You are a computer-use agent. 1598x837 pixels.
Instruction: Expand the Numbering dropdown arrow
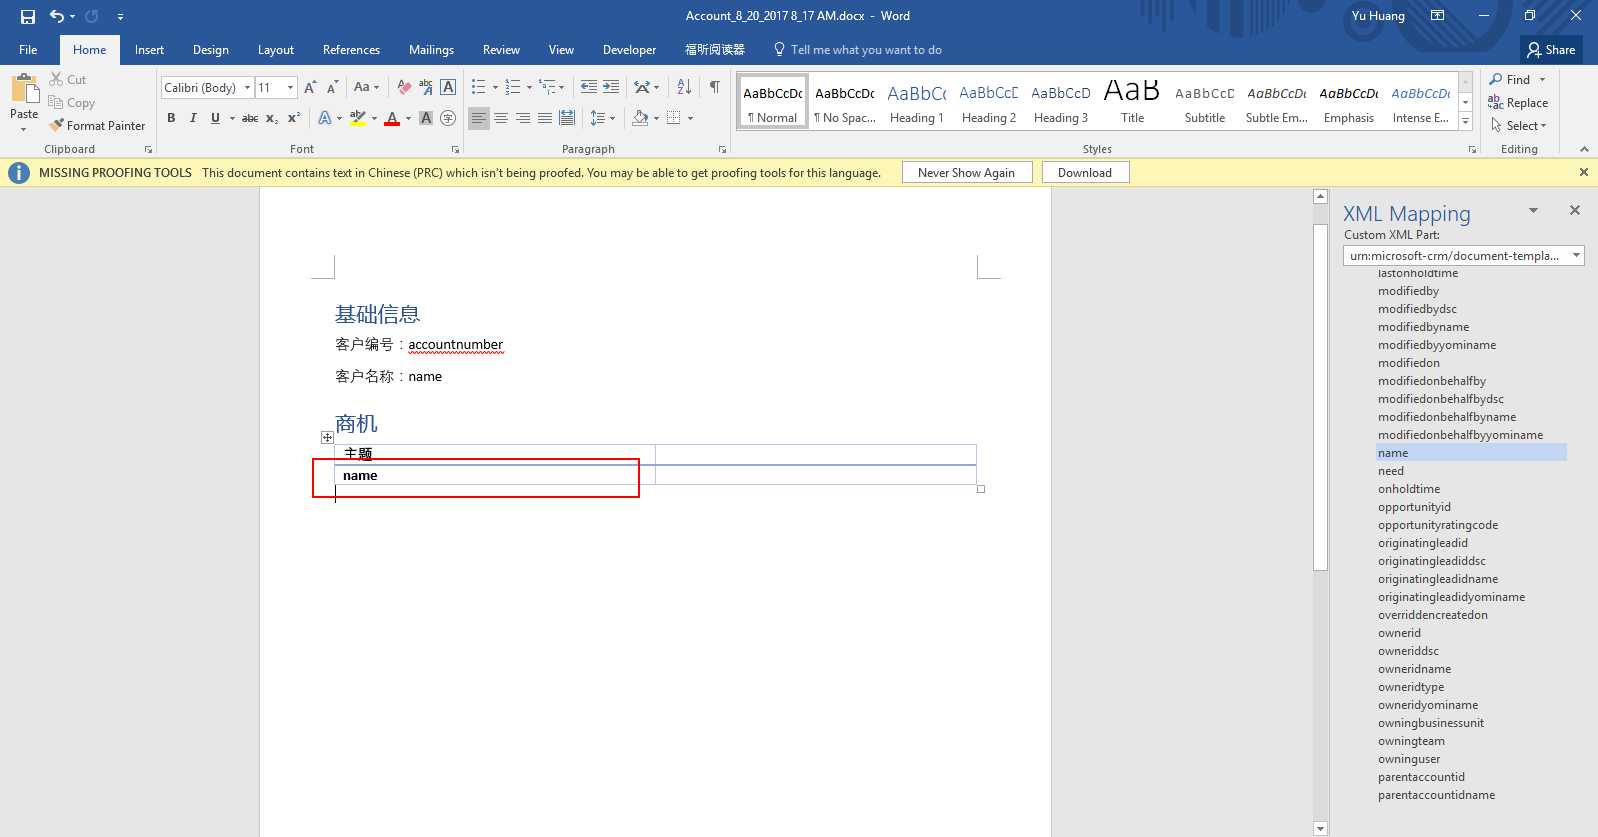(x=529, y=87)
